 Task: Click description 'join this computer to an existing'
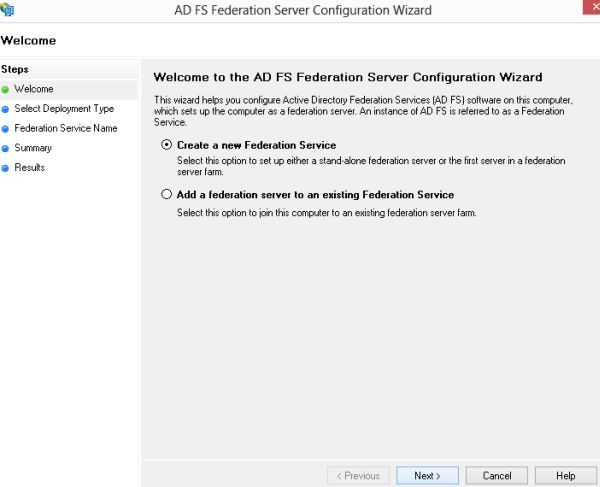[x=326, y=213]
